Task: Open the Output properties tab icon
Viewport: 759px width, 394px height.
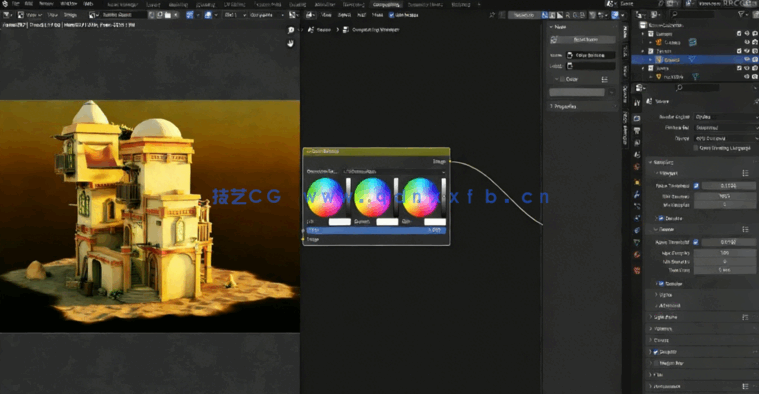Action: [637, 131]
